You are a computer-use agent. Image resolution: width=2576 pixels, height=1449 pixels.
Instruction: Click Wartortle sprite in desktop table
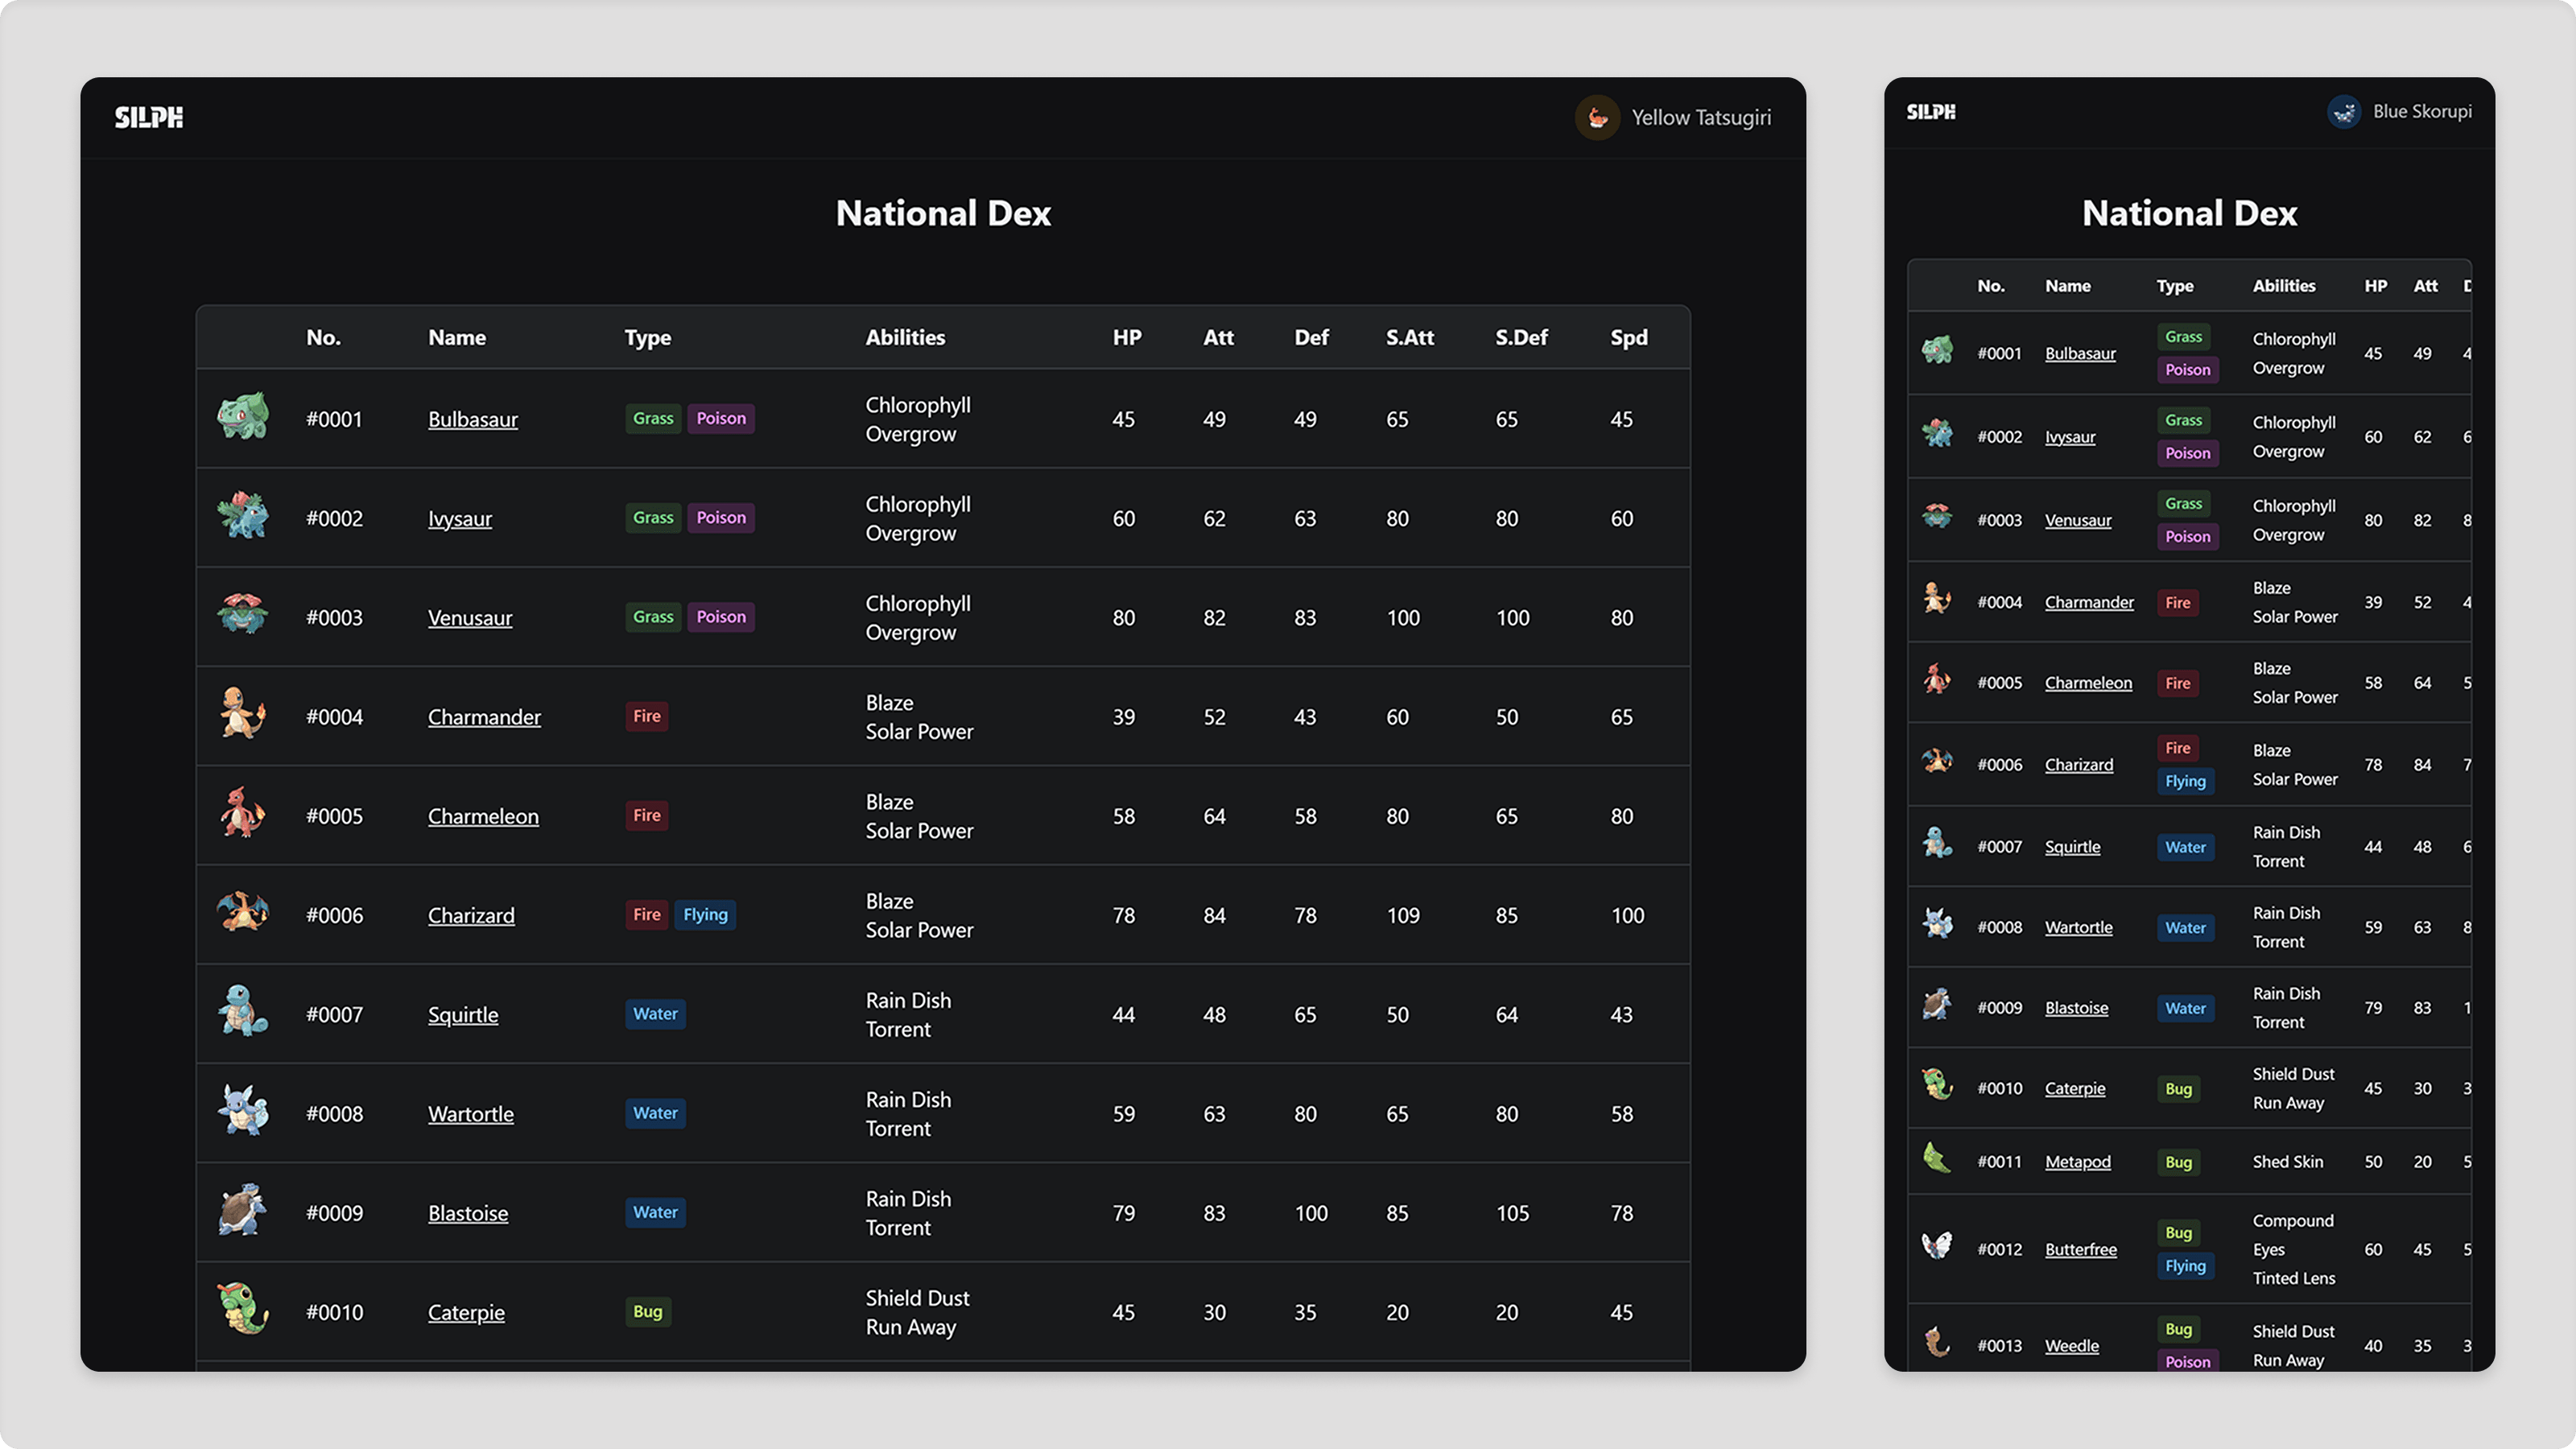[242, 1110]
